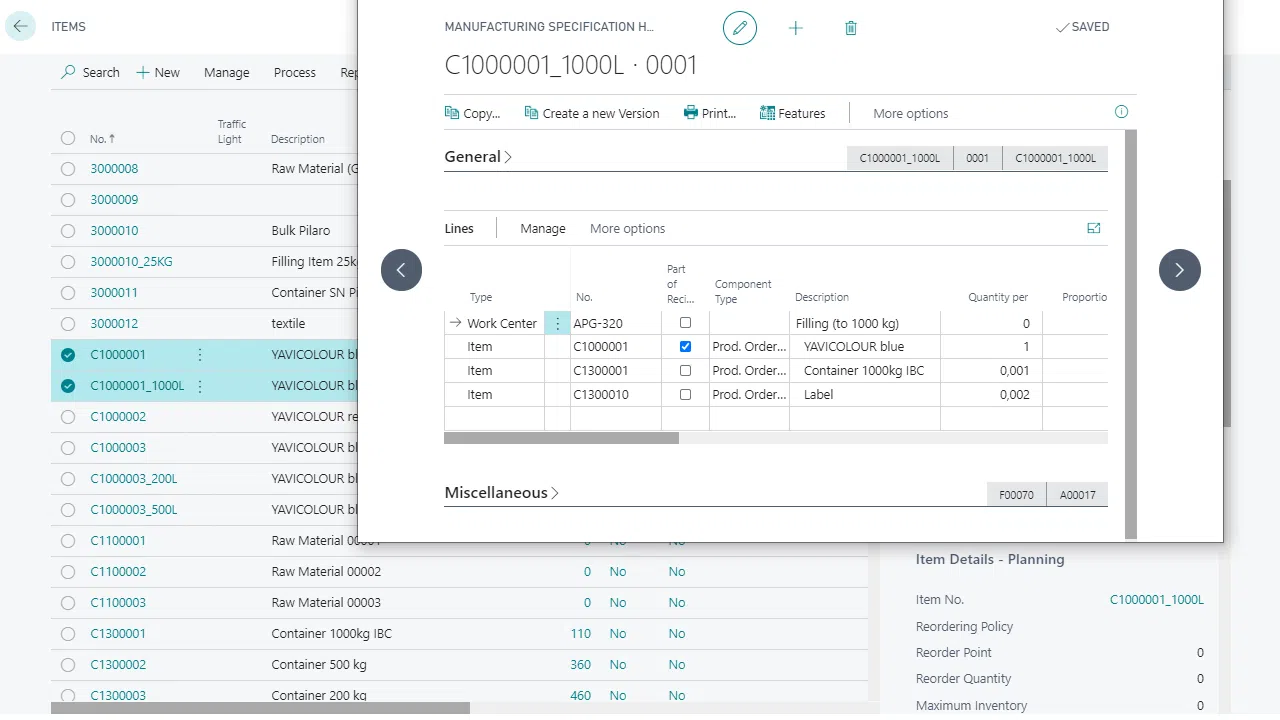Click inventory value 110 for C1300001
The height and width of the screenshot is (720, 1280).
click(x=580, y=634)
